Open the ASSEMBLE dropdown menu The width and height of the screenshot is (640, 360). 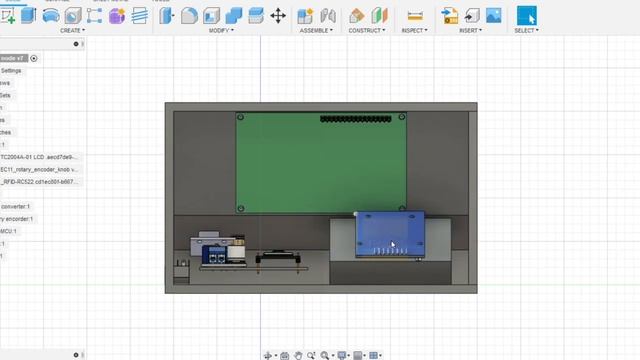pos(316,31)
